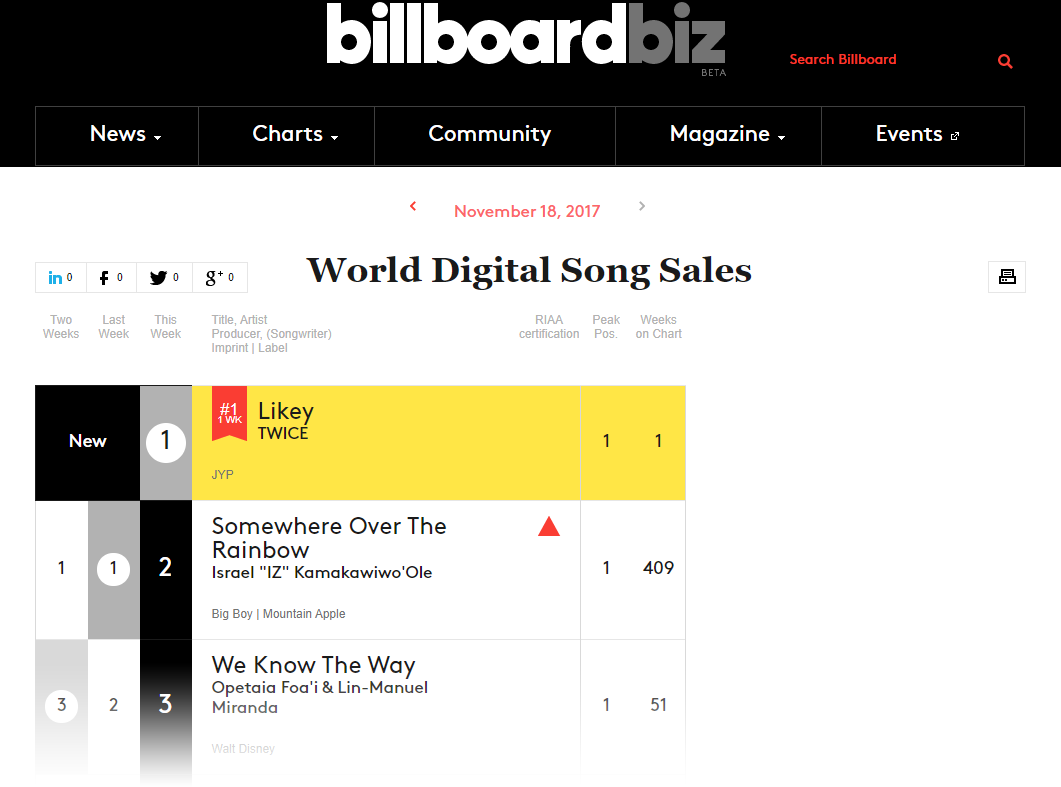Open the Likey song entry
The image size is (1061, 787).
point(286,411)
